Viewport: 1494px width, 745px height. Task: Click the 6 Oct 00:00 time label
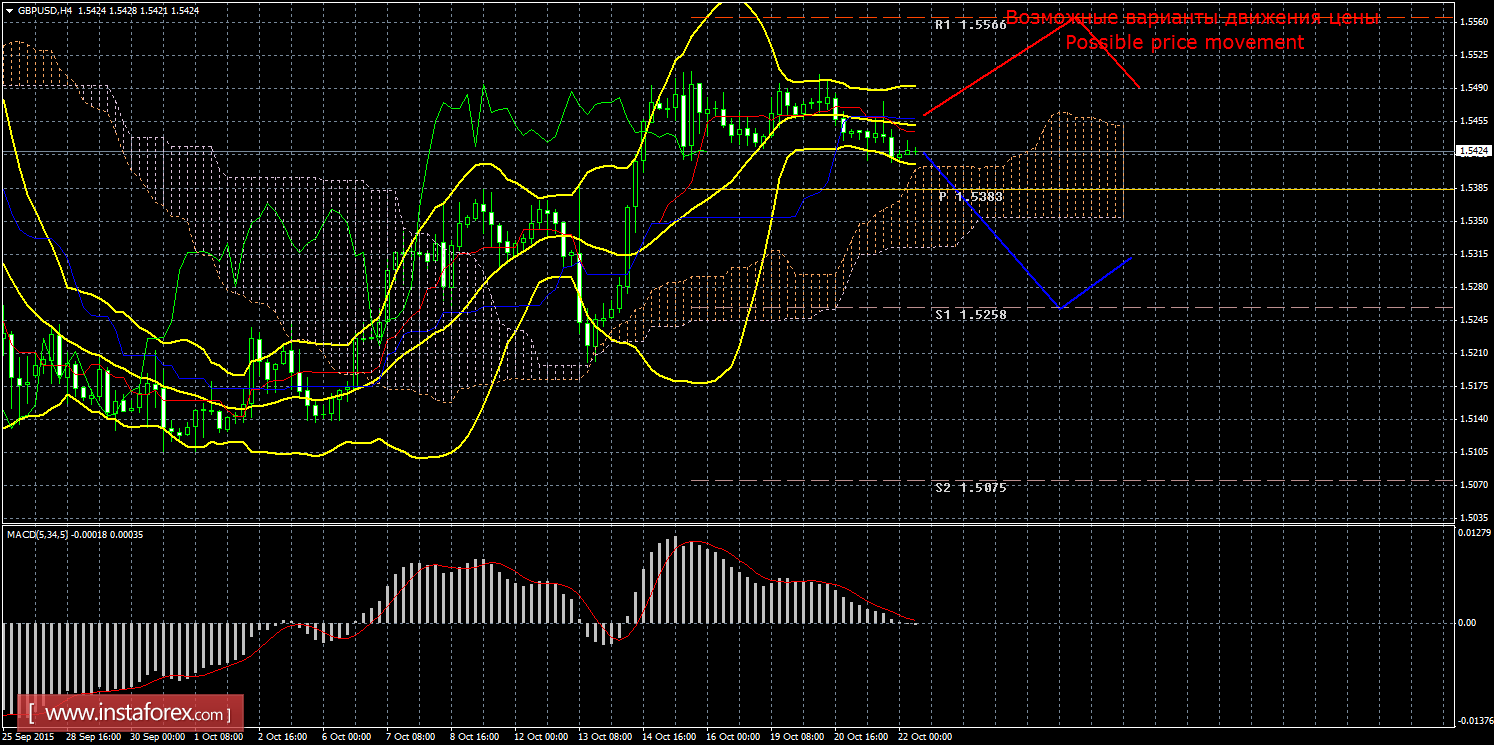347,737
